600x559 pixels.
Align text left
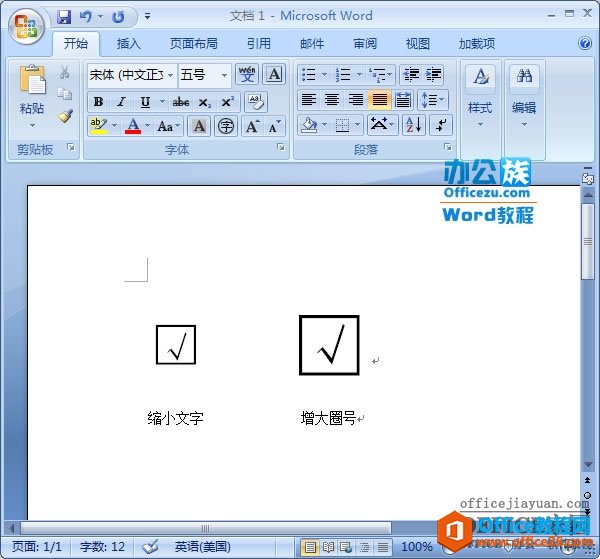(309, 100)
